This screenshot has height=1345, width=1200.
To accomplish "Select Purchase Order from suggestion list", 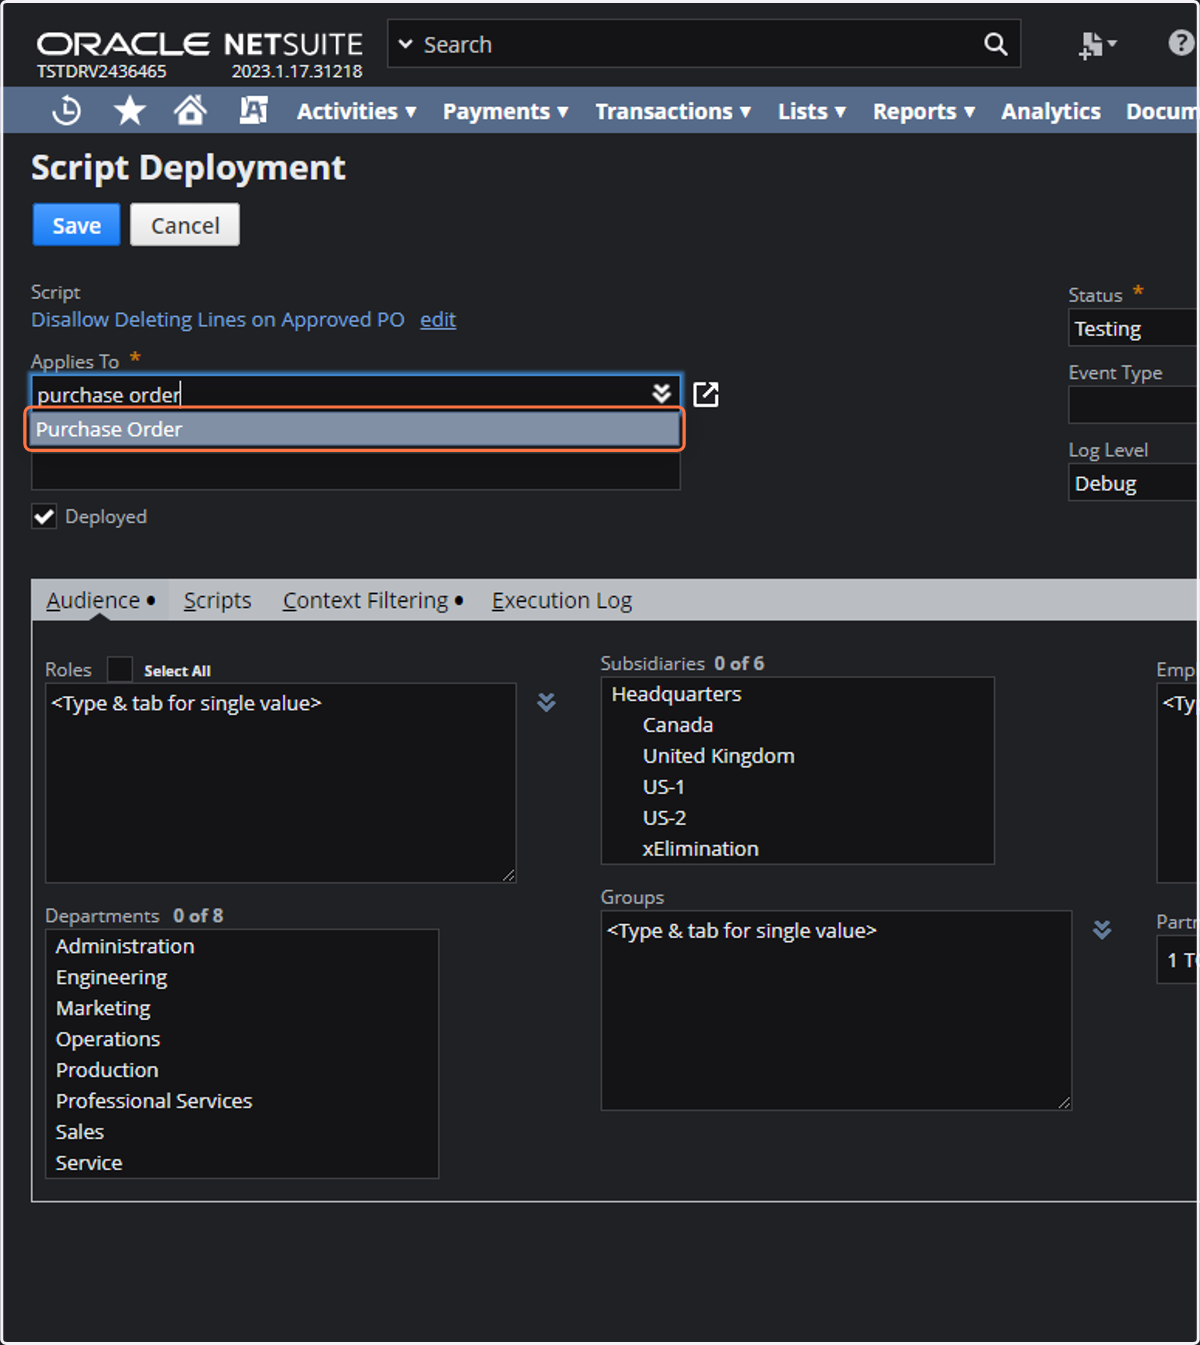I will (x=355, y=429).
